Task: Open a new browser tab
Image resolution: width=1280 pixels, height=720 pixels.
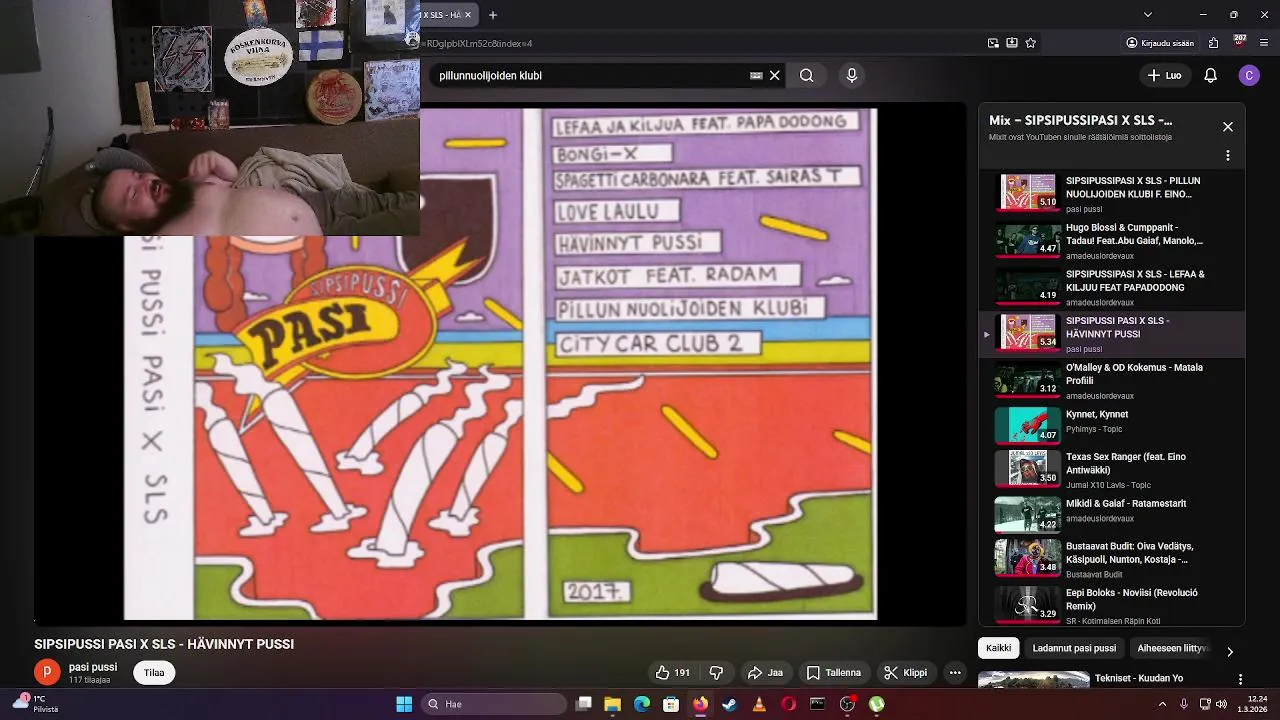Action: [x=492, y=15]
